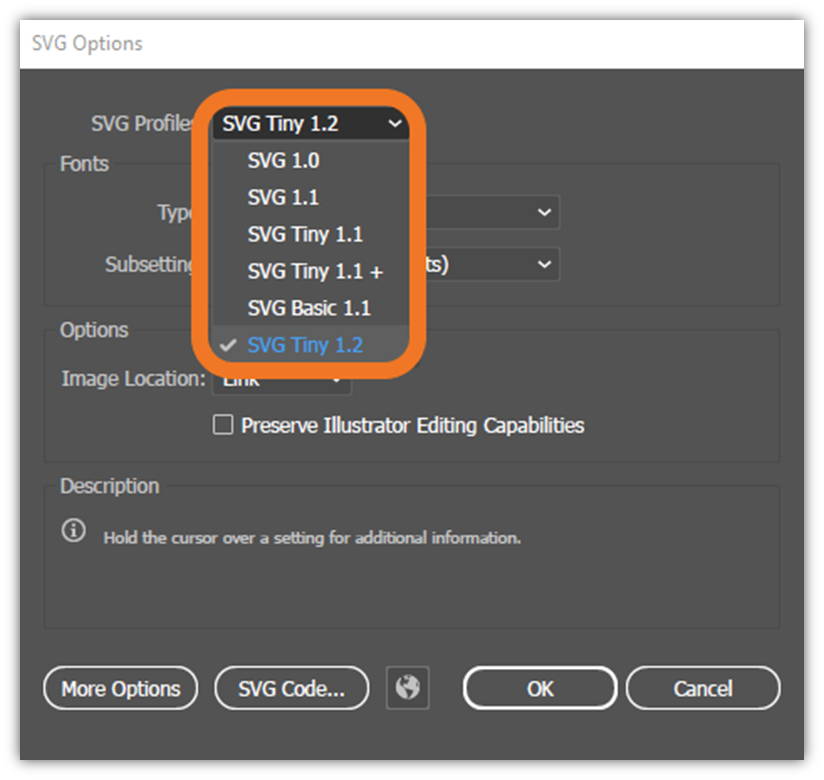Choose the plain SVG 1.1 profile option
824x780 pixels.
[311, 198]
